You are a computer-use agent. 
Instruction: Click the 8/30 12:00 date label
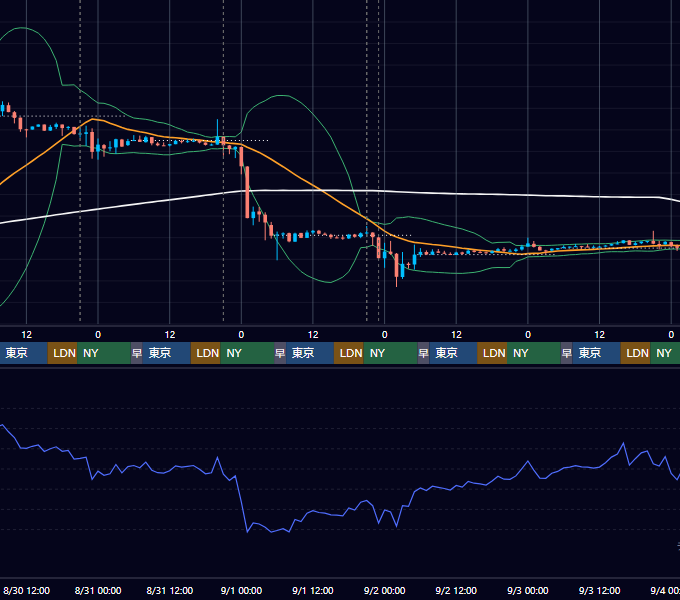[26, 590]
